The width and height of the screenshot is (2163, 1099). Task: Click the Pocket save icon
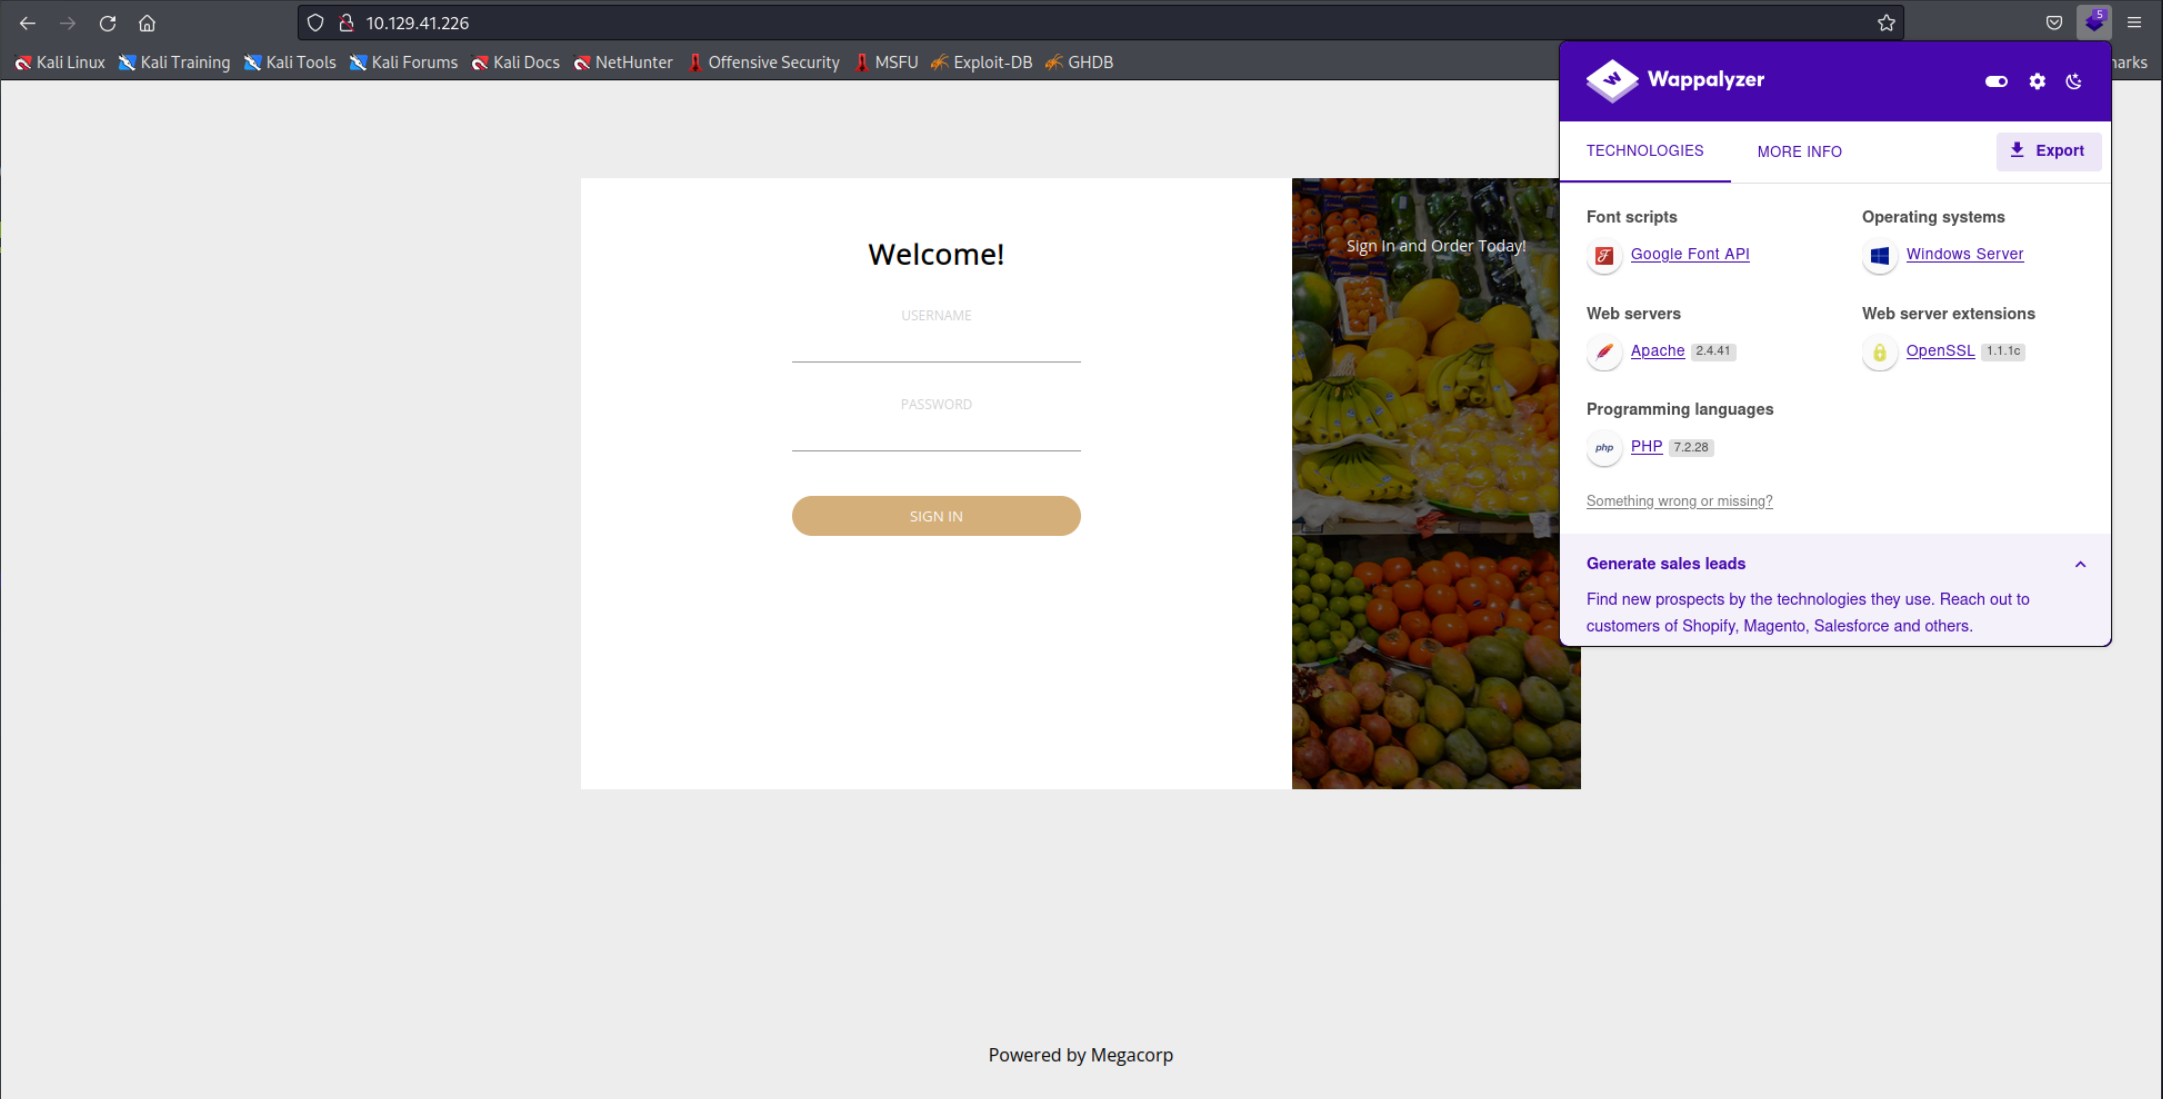coord(2054,22)
